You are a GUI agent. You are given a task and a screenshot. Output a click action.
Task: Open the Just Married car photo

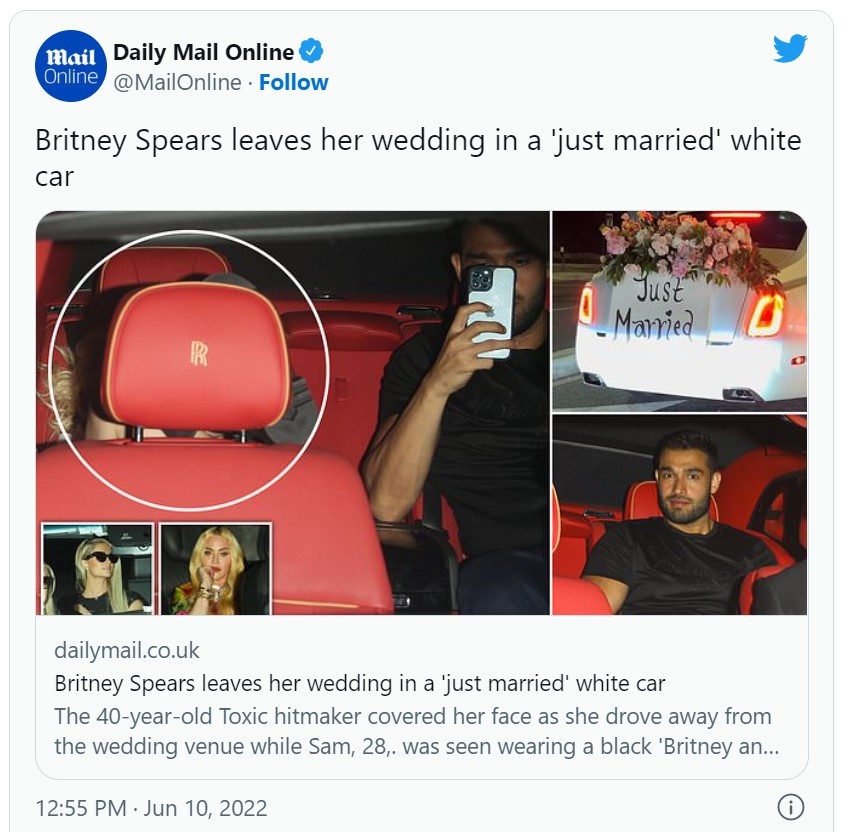pyautogui.click(x=679, y=311)
